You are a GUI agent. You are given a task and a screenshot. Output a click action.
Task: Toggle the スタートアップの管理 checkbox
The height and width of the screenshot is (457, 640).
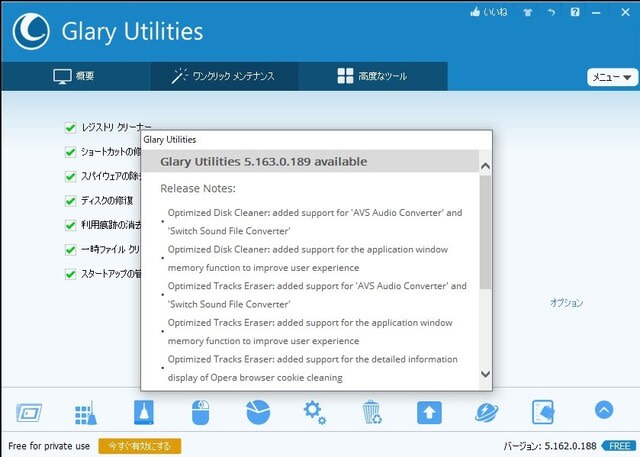coord(71,274)
